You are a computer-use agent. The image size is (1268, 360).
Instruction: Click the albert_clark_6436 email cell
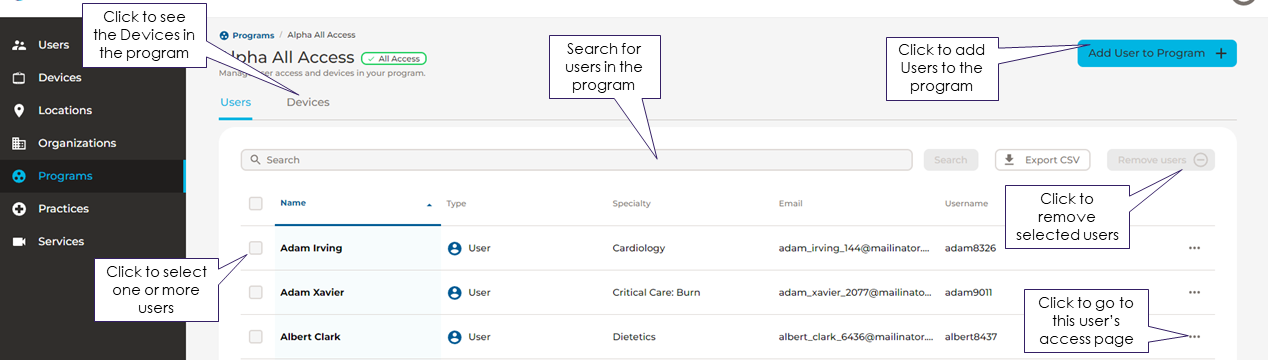pyautogui.click(x=856, y=337)
